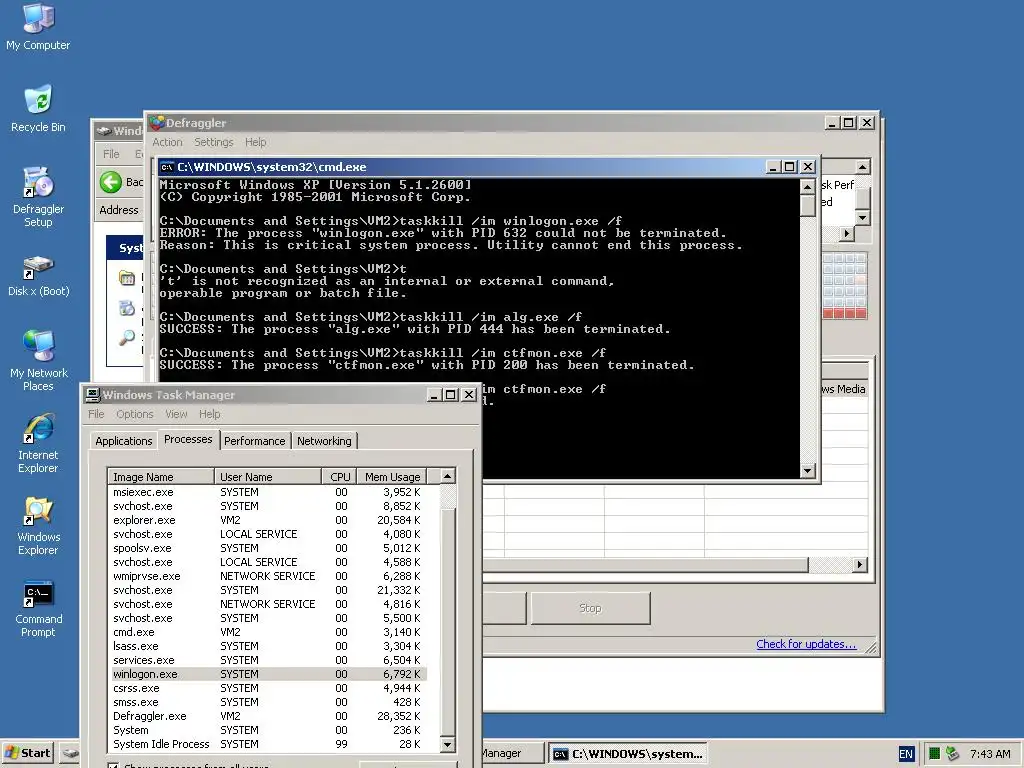Open My Computer desktop icon
This screenshot has height=768, width=1024.
click(x=38, y=27)
